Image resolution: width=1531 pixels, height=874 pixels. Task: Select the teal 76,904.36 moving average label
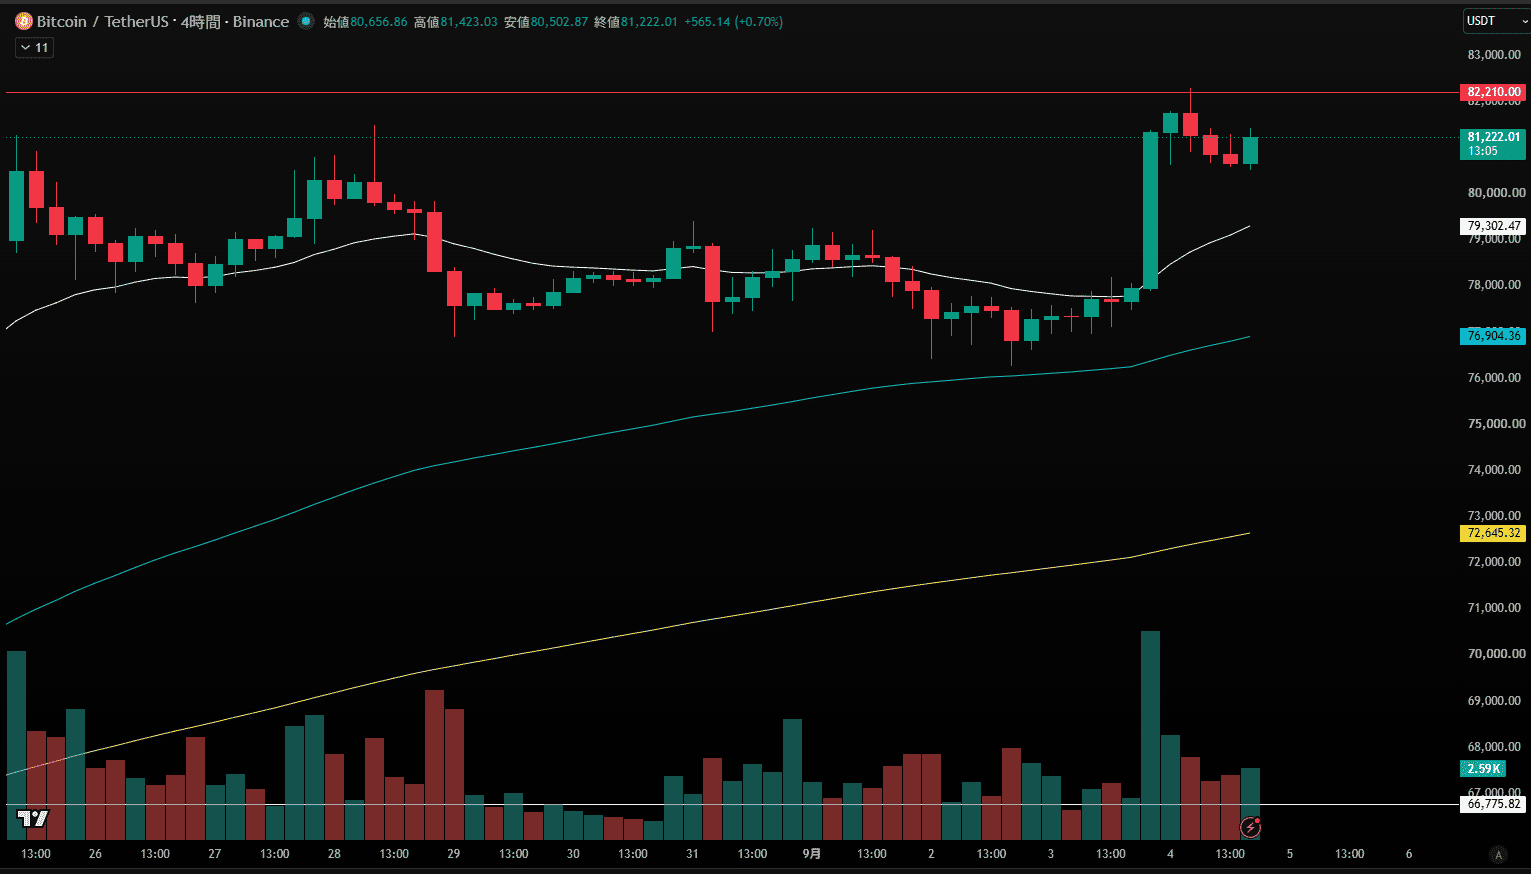[1493, 336]
